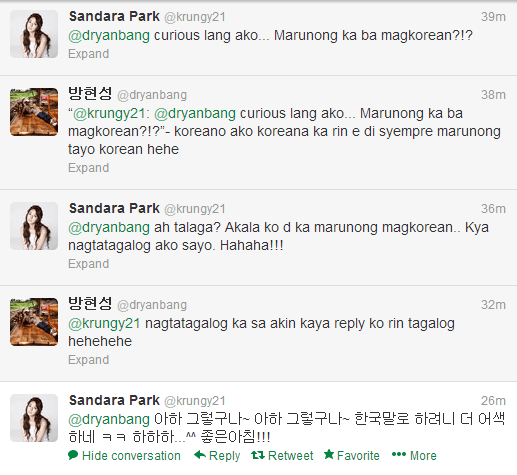This screenshot has width=517, height=475.
Task: Expand the 36m Sandara Park tweet
Action: (89, 264)
